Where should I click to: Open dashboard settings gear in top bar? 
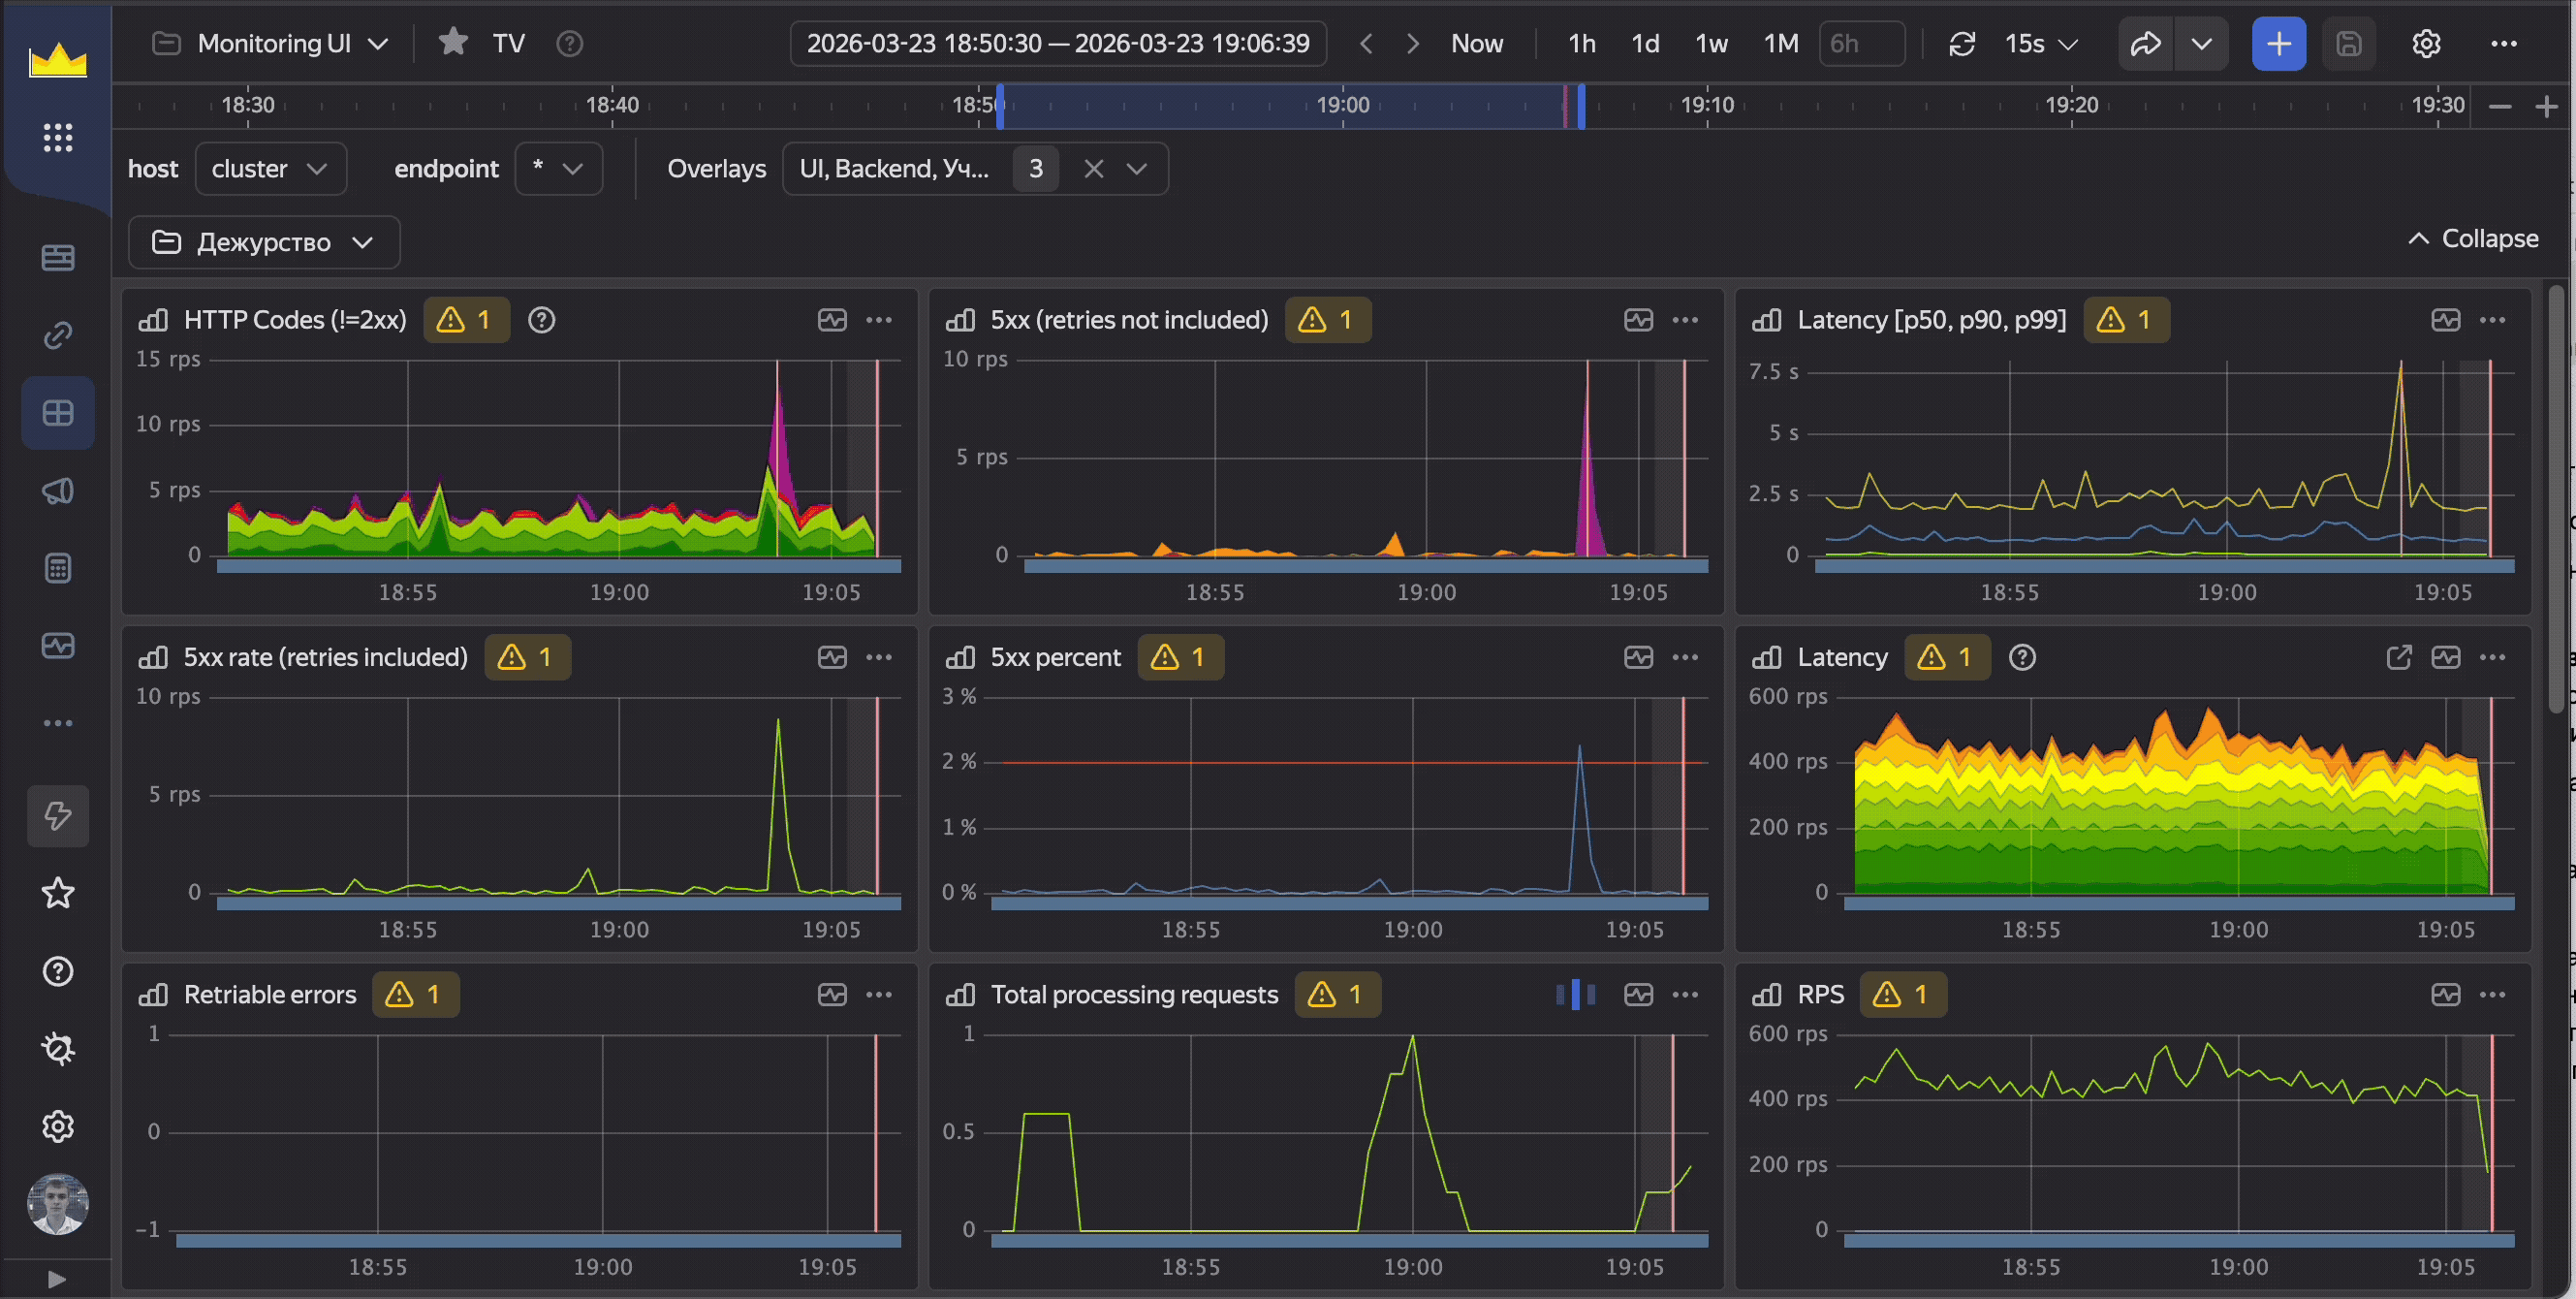tap(2426, 44)
